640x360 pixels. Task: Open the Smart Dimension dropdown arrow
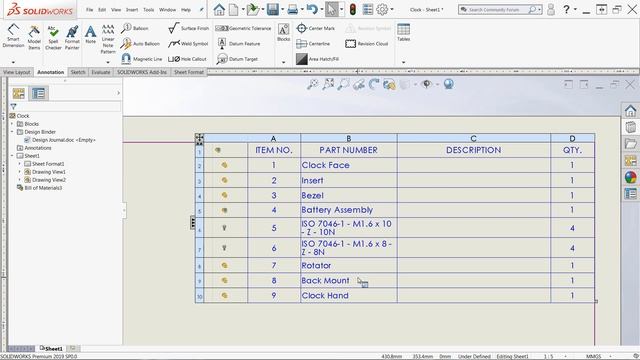pyautogui.click(x=13, y=62)
